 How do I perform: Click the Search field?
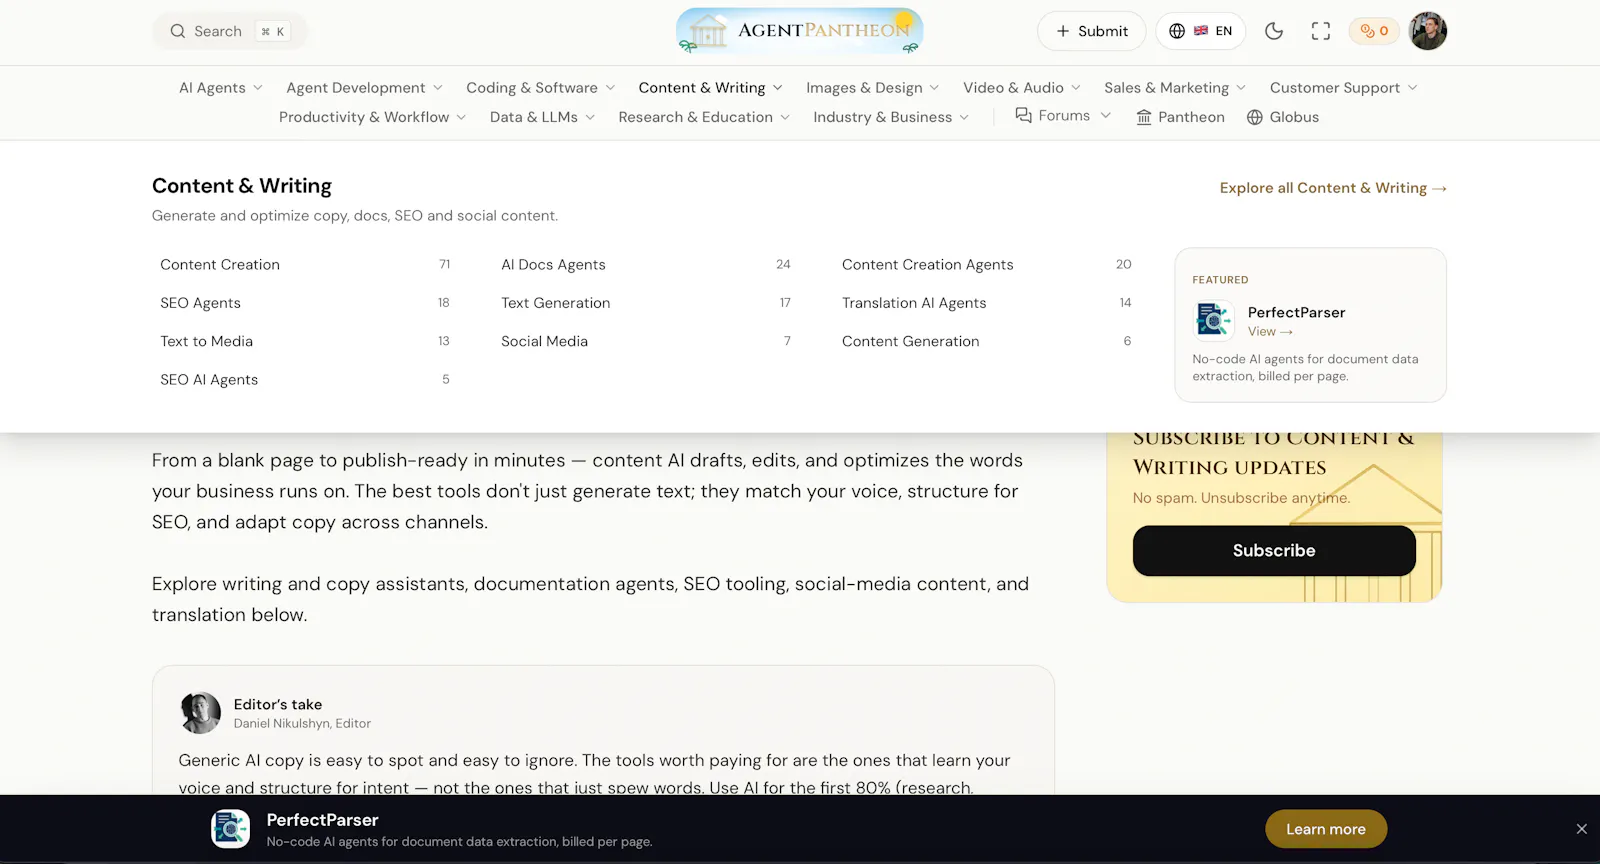pos(229,31)
